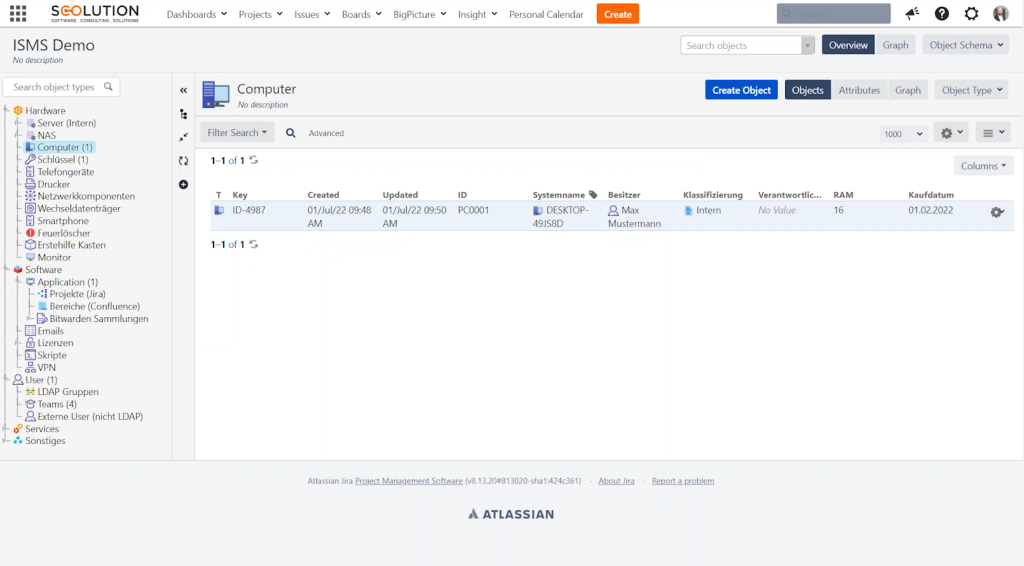Expand the Sonstiges tree node
Image resolution: width=1024 pixels, height=566 pixels.
point(6,441)
